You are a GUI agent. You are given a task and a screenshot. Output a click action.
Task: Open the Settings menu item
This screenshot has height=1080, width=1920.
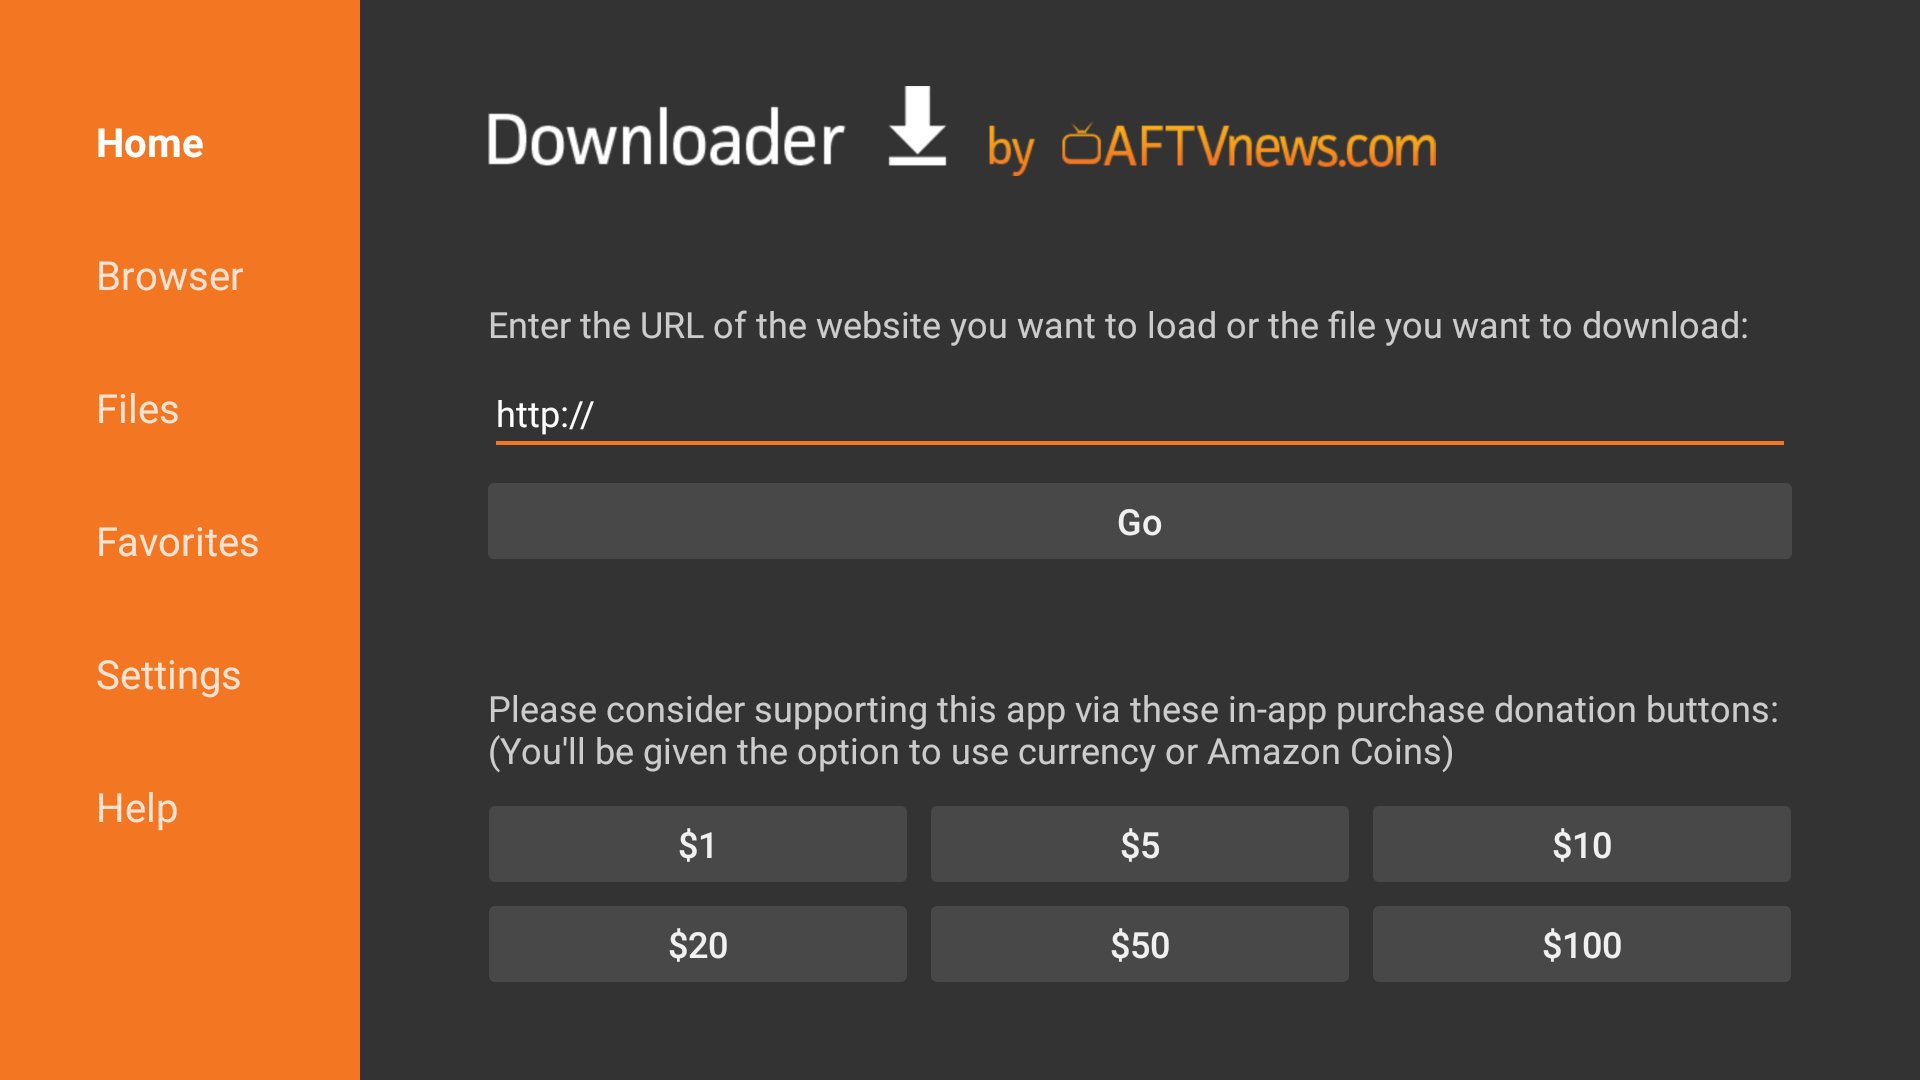[x=169, y=675]
